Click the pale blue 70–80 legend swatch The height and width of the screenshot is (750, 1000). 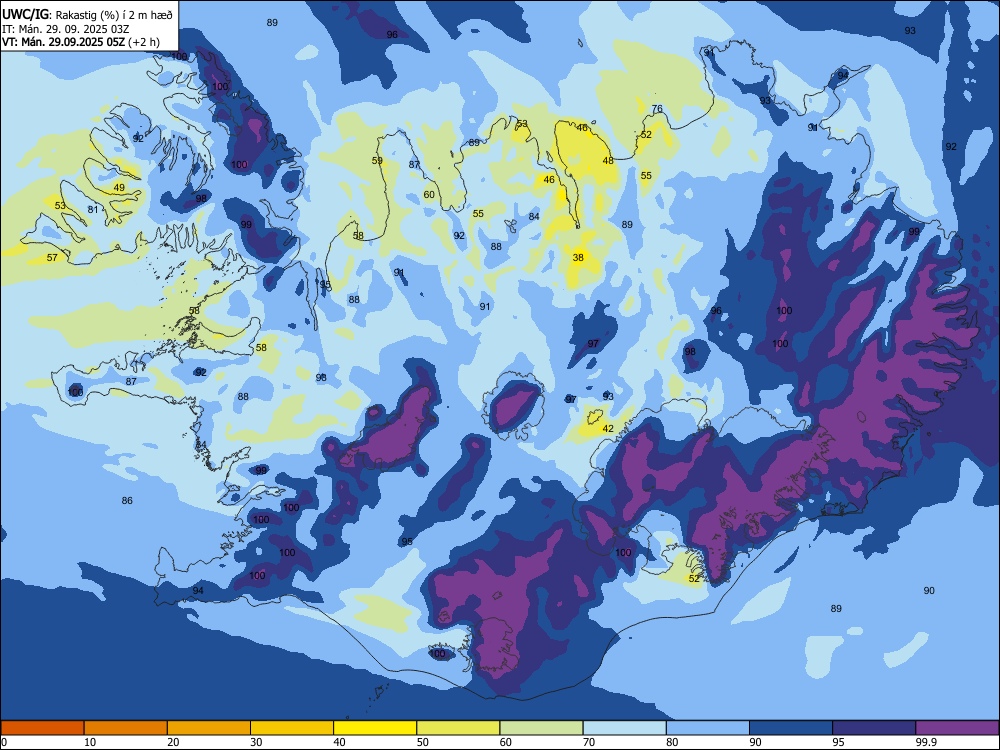pyautogui.click(x=624, y=728)
